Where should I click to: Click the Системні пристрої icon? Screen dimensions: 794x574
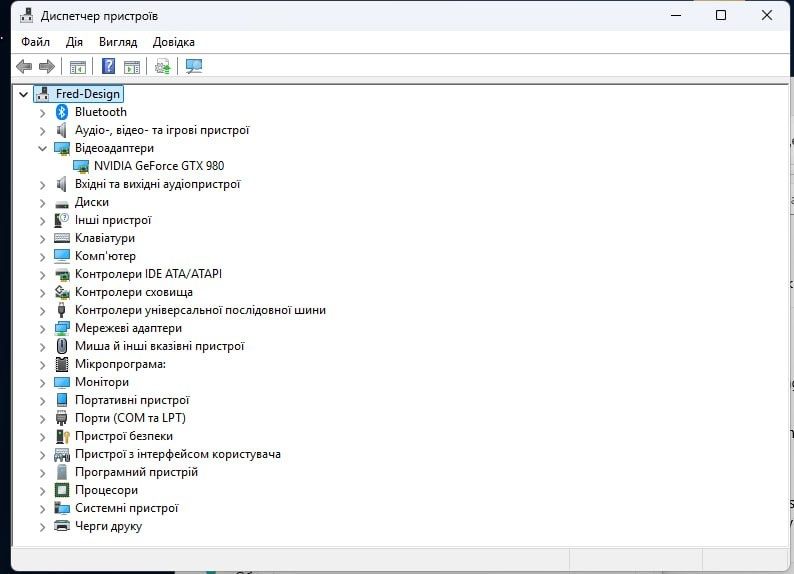(x=62, y=508)
